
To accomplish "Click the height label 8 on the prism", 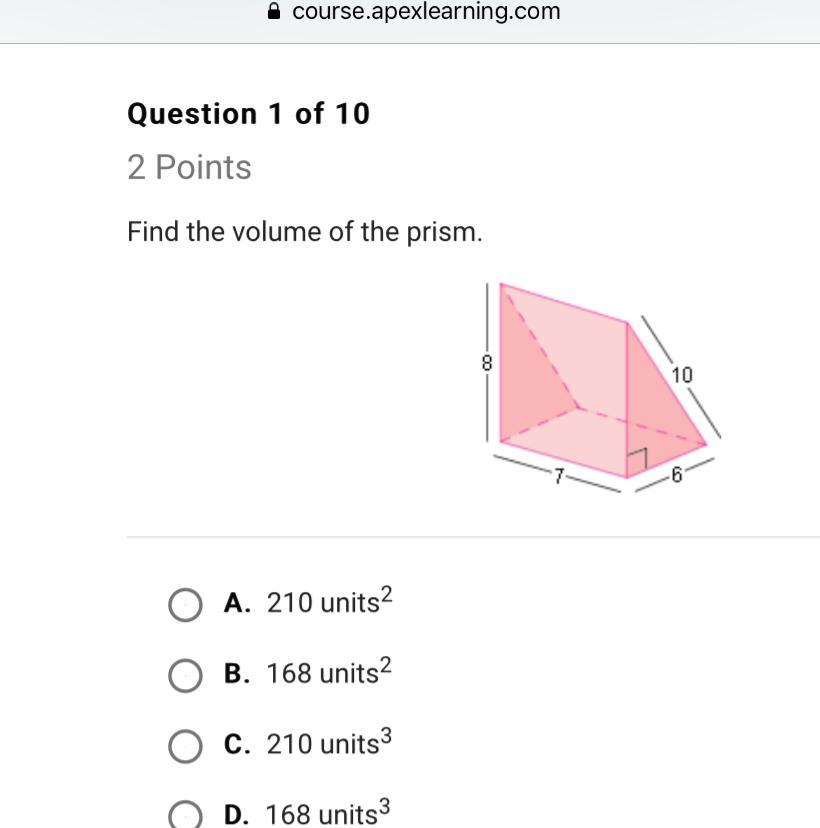I will (x=487, y=363).
